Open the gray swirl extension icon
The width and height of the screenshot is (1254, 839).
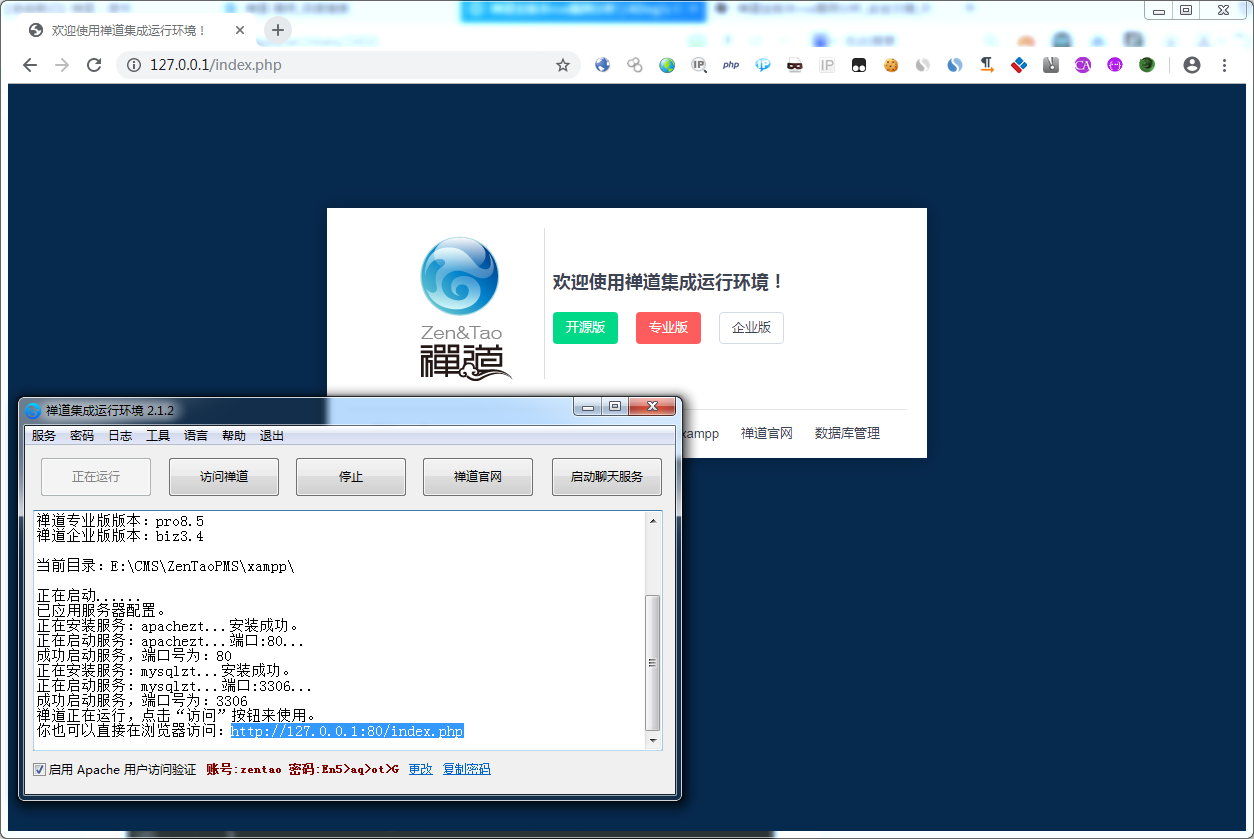pos(922,65)
